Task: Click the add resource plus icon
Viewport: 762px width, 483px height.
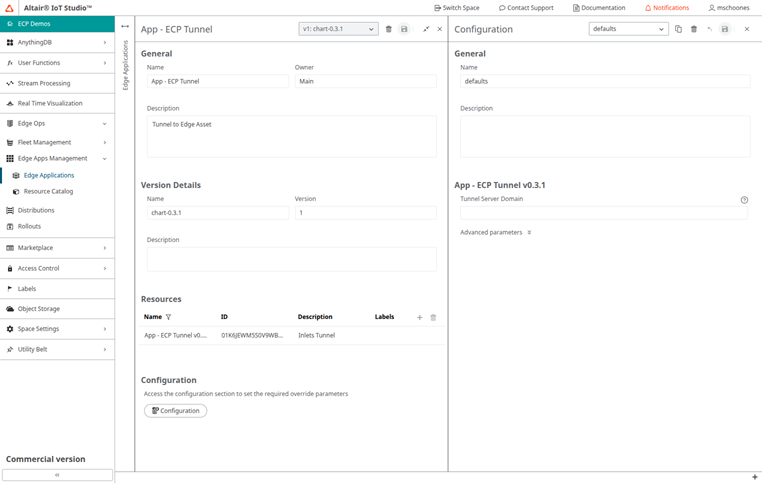Action: pyautogui.click(x=419, y=317)
